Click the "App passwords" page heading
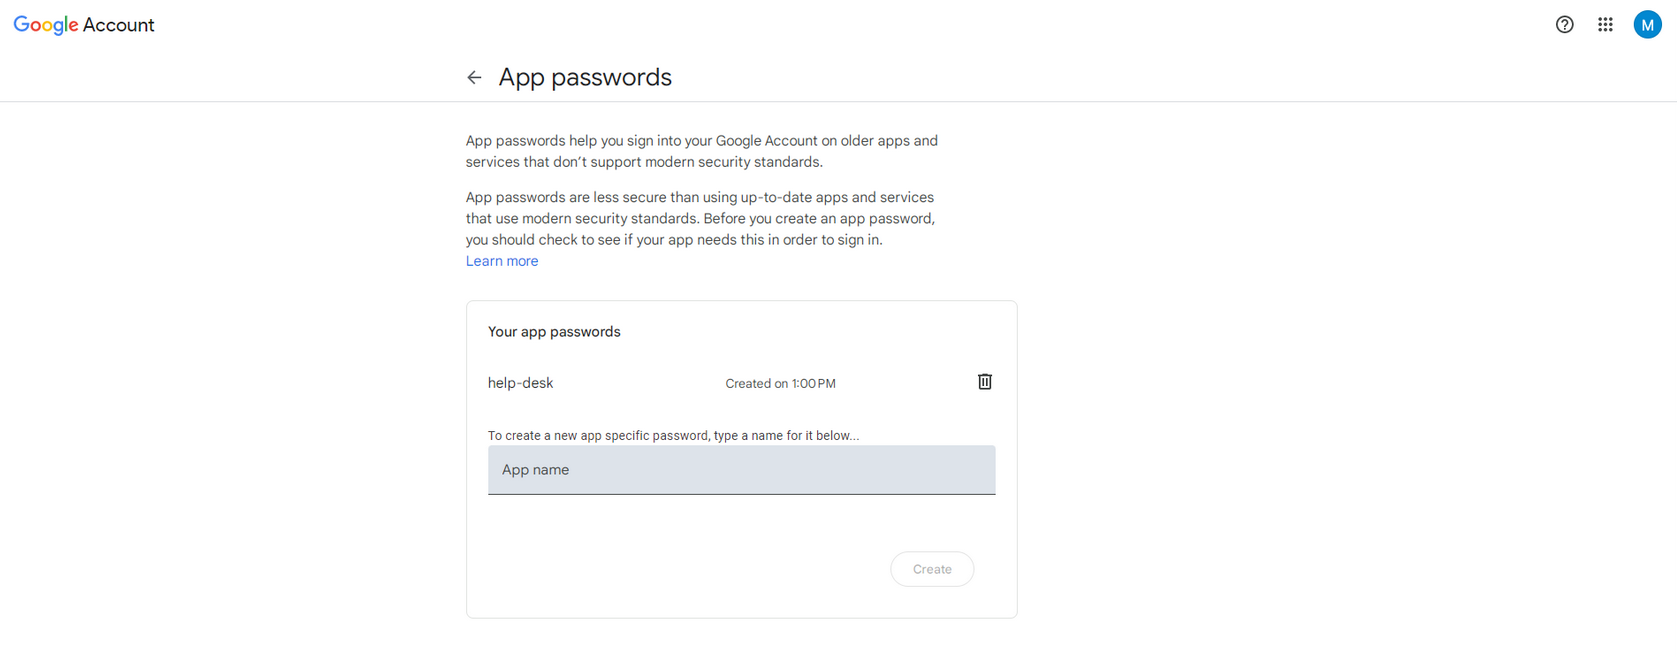The width and height of the screenshot is (1677, 657). [x=585, y=77]
